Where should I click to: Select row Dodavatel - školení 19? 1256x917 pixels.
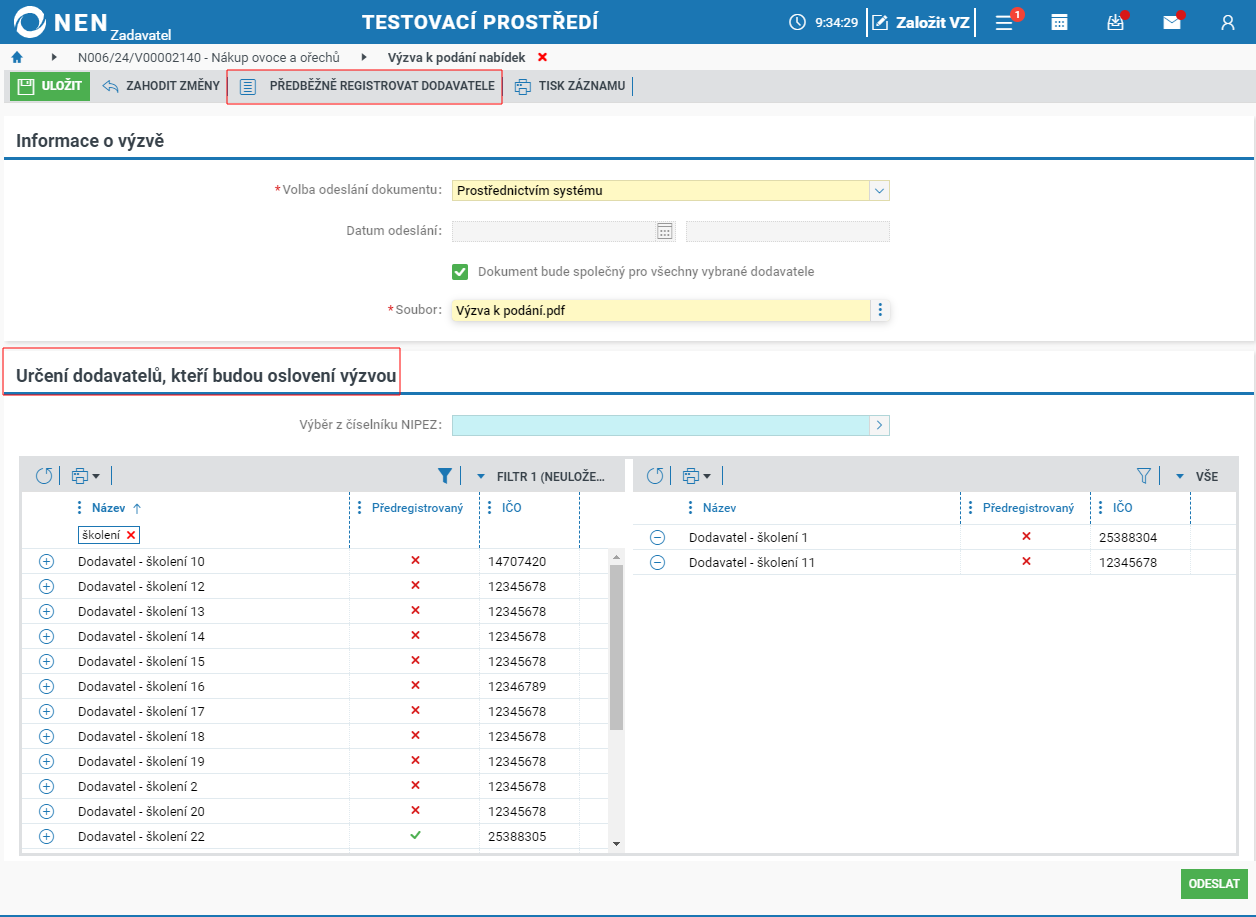(x=315, y=761)
